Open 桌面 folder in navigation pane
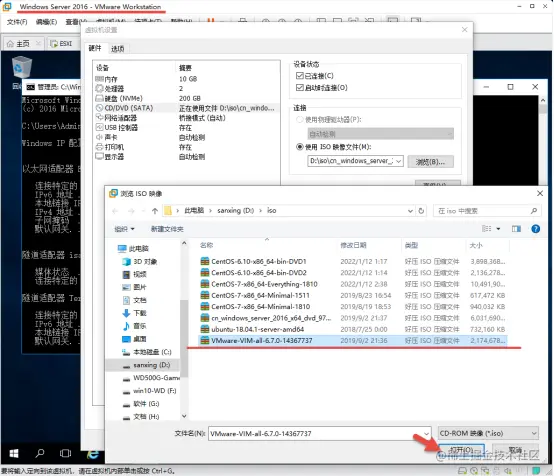 [x=135, y=339]
